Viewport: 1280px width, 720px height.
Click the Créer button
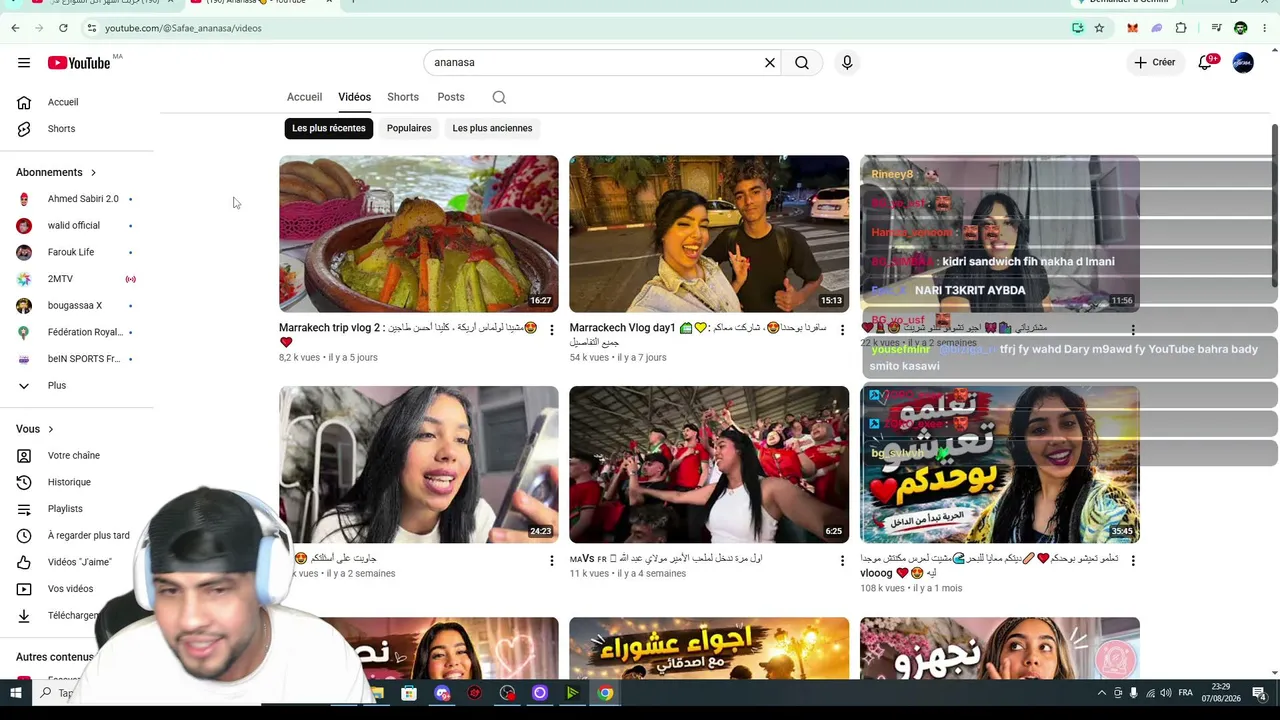tap(1155, 63)
